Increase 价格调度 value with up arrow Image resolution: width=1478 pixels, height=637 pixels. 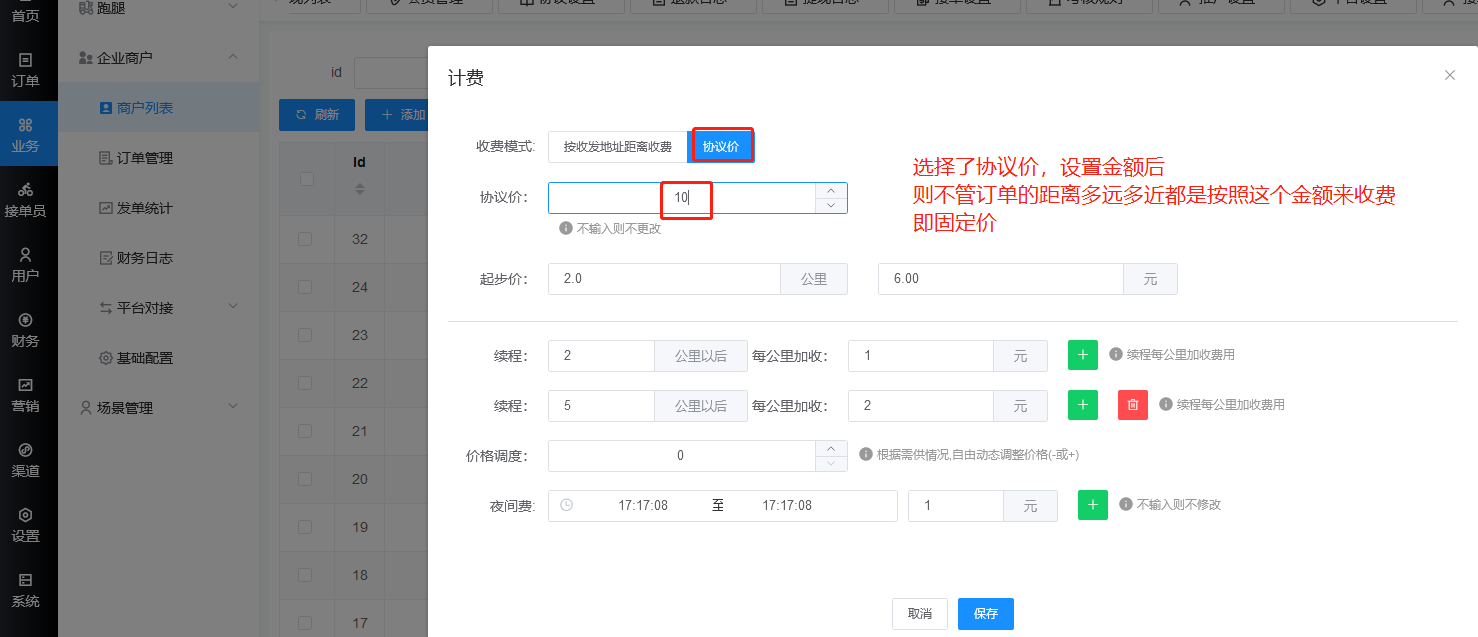(x=831, y=448)
